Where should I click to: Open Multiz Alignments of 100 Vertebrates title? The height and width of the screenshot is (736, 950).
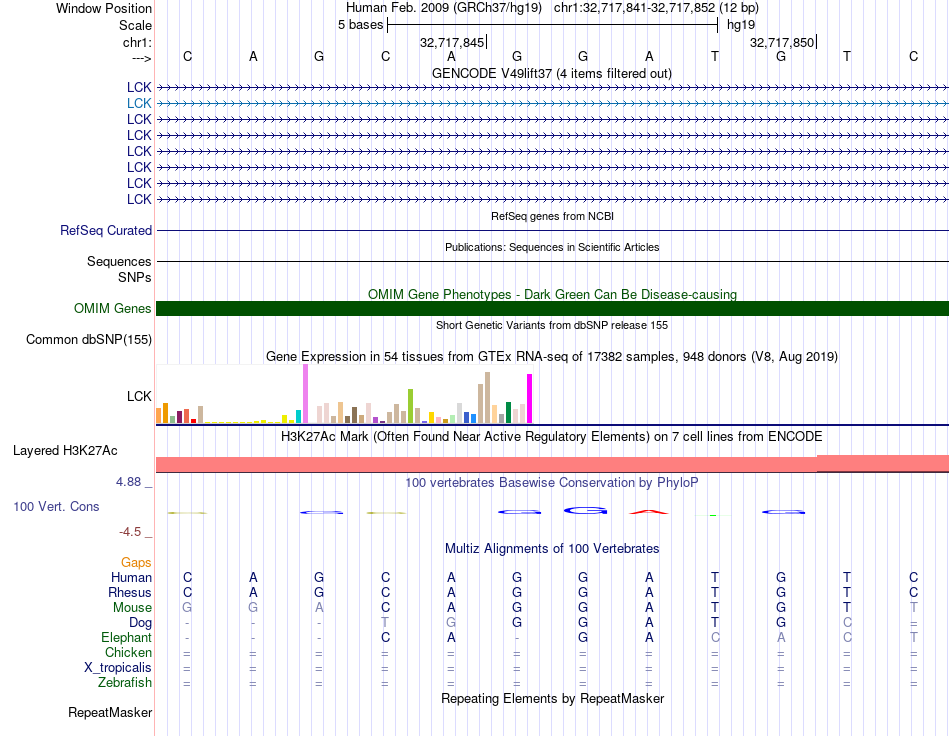coord(552,549)
